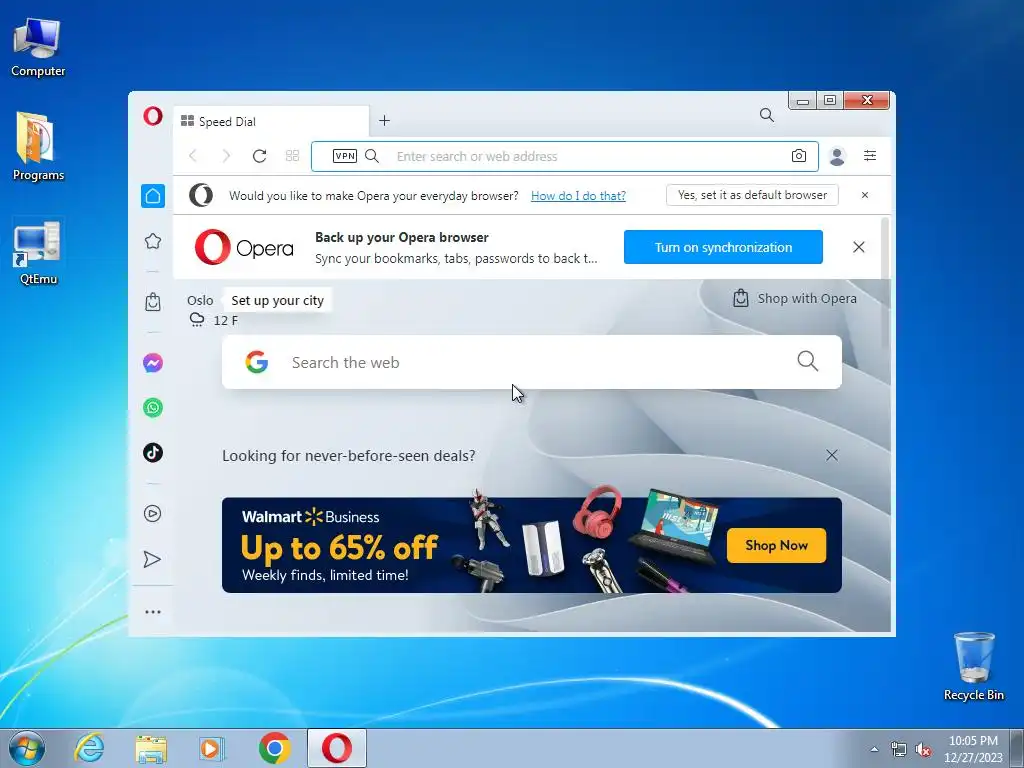Click the 12 F weather temperature
Viewport: 1024px width, 768px height.
[x=226, y=320]
